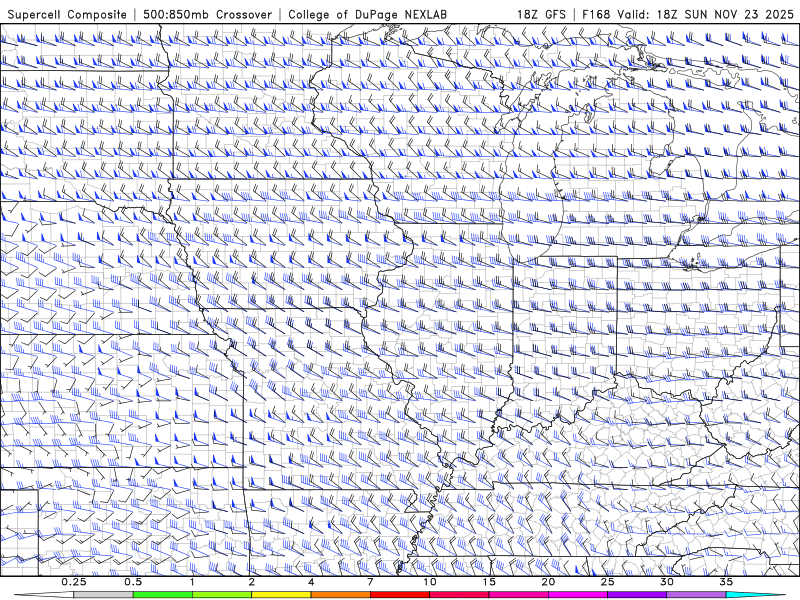Click the 'F168' forecast hour label
800x600 pixels.
point(596,14)
